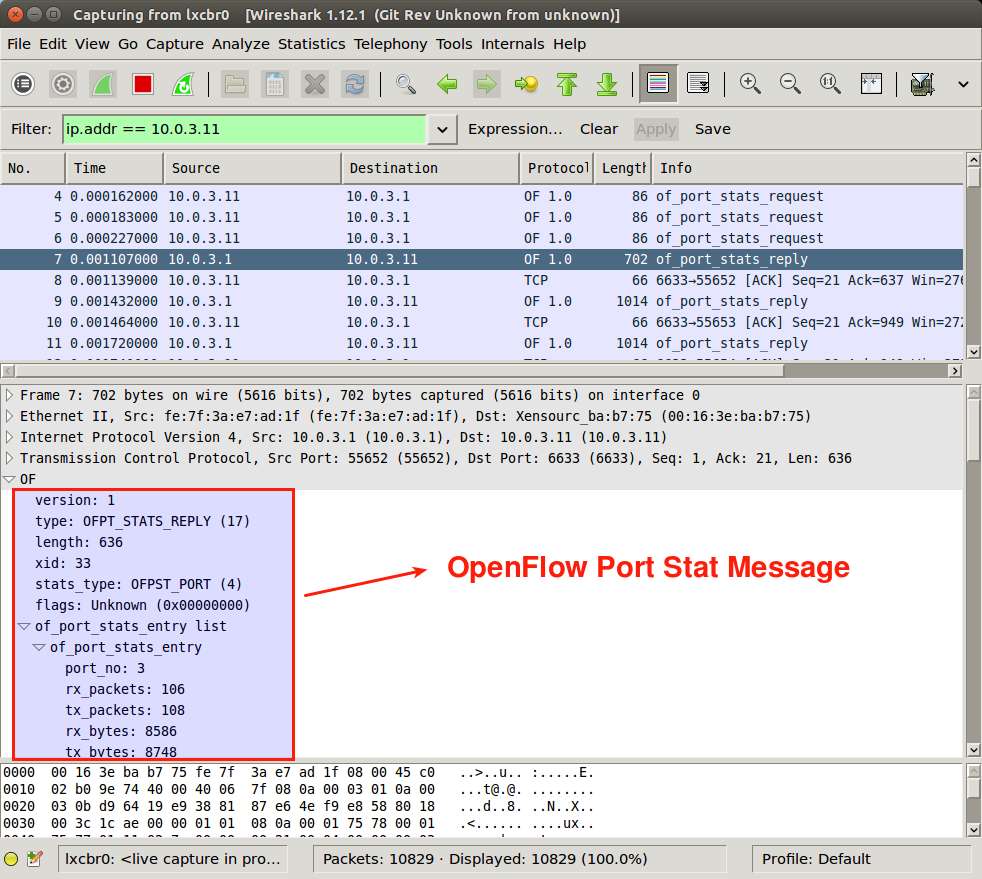This screenshot has width=982, height=879.
Task: Open the Statistics menu
Action: 311,44
